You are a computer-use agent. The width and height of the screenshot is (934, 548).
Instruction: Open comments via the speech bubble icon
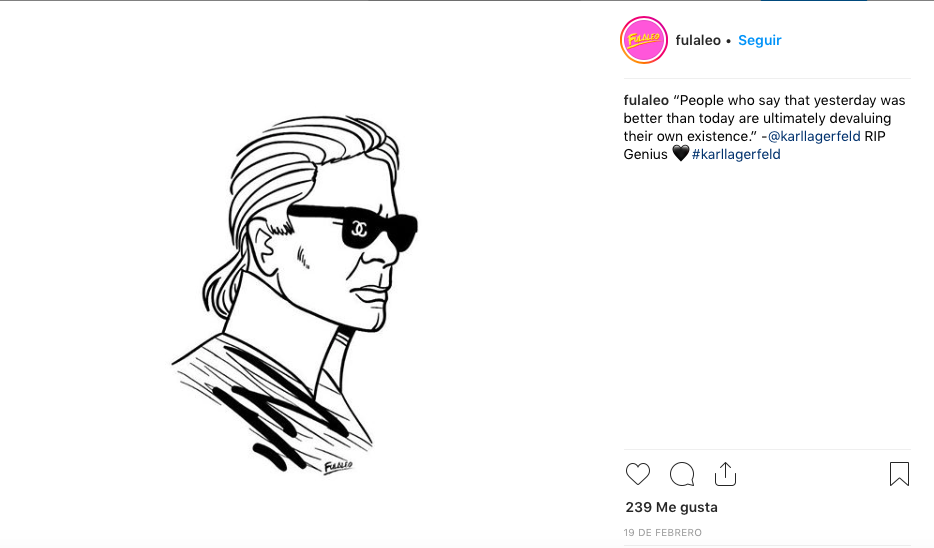[682, 474]
